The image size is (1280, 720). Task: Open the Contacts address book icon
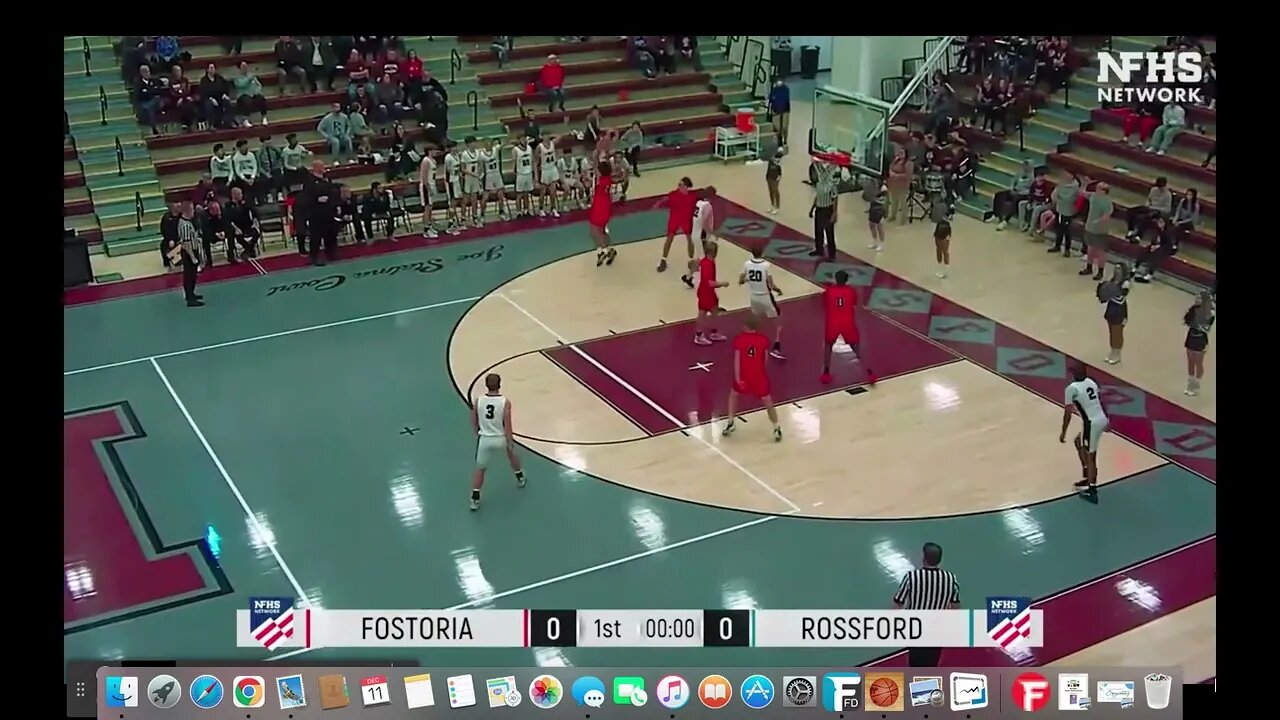(333, 691)
